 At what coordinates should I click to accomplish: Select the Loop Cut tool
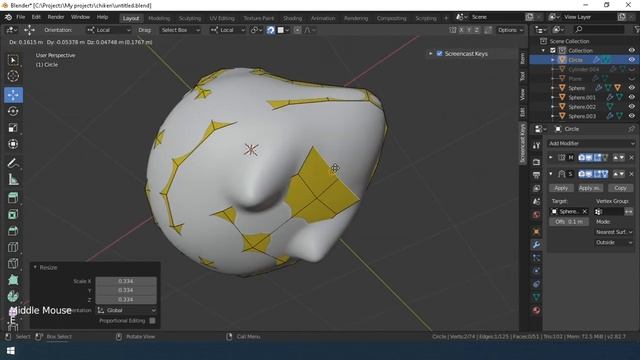[13, 247]
